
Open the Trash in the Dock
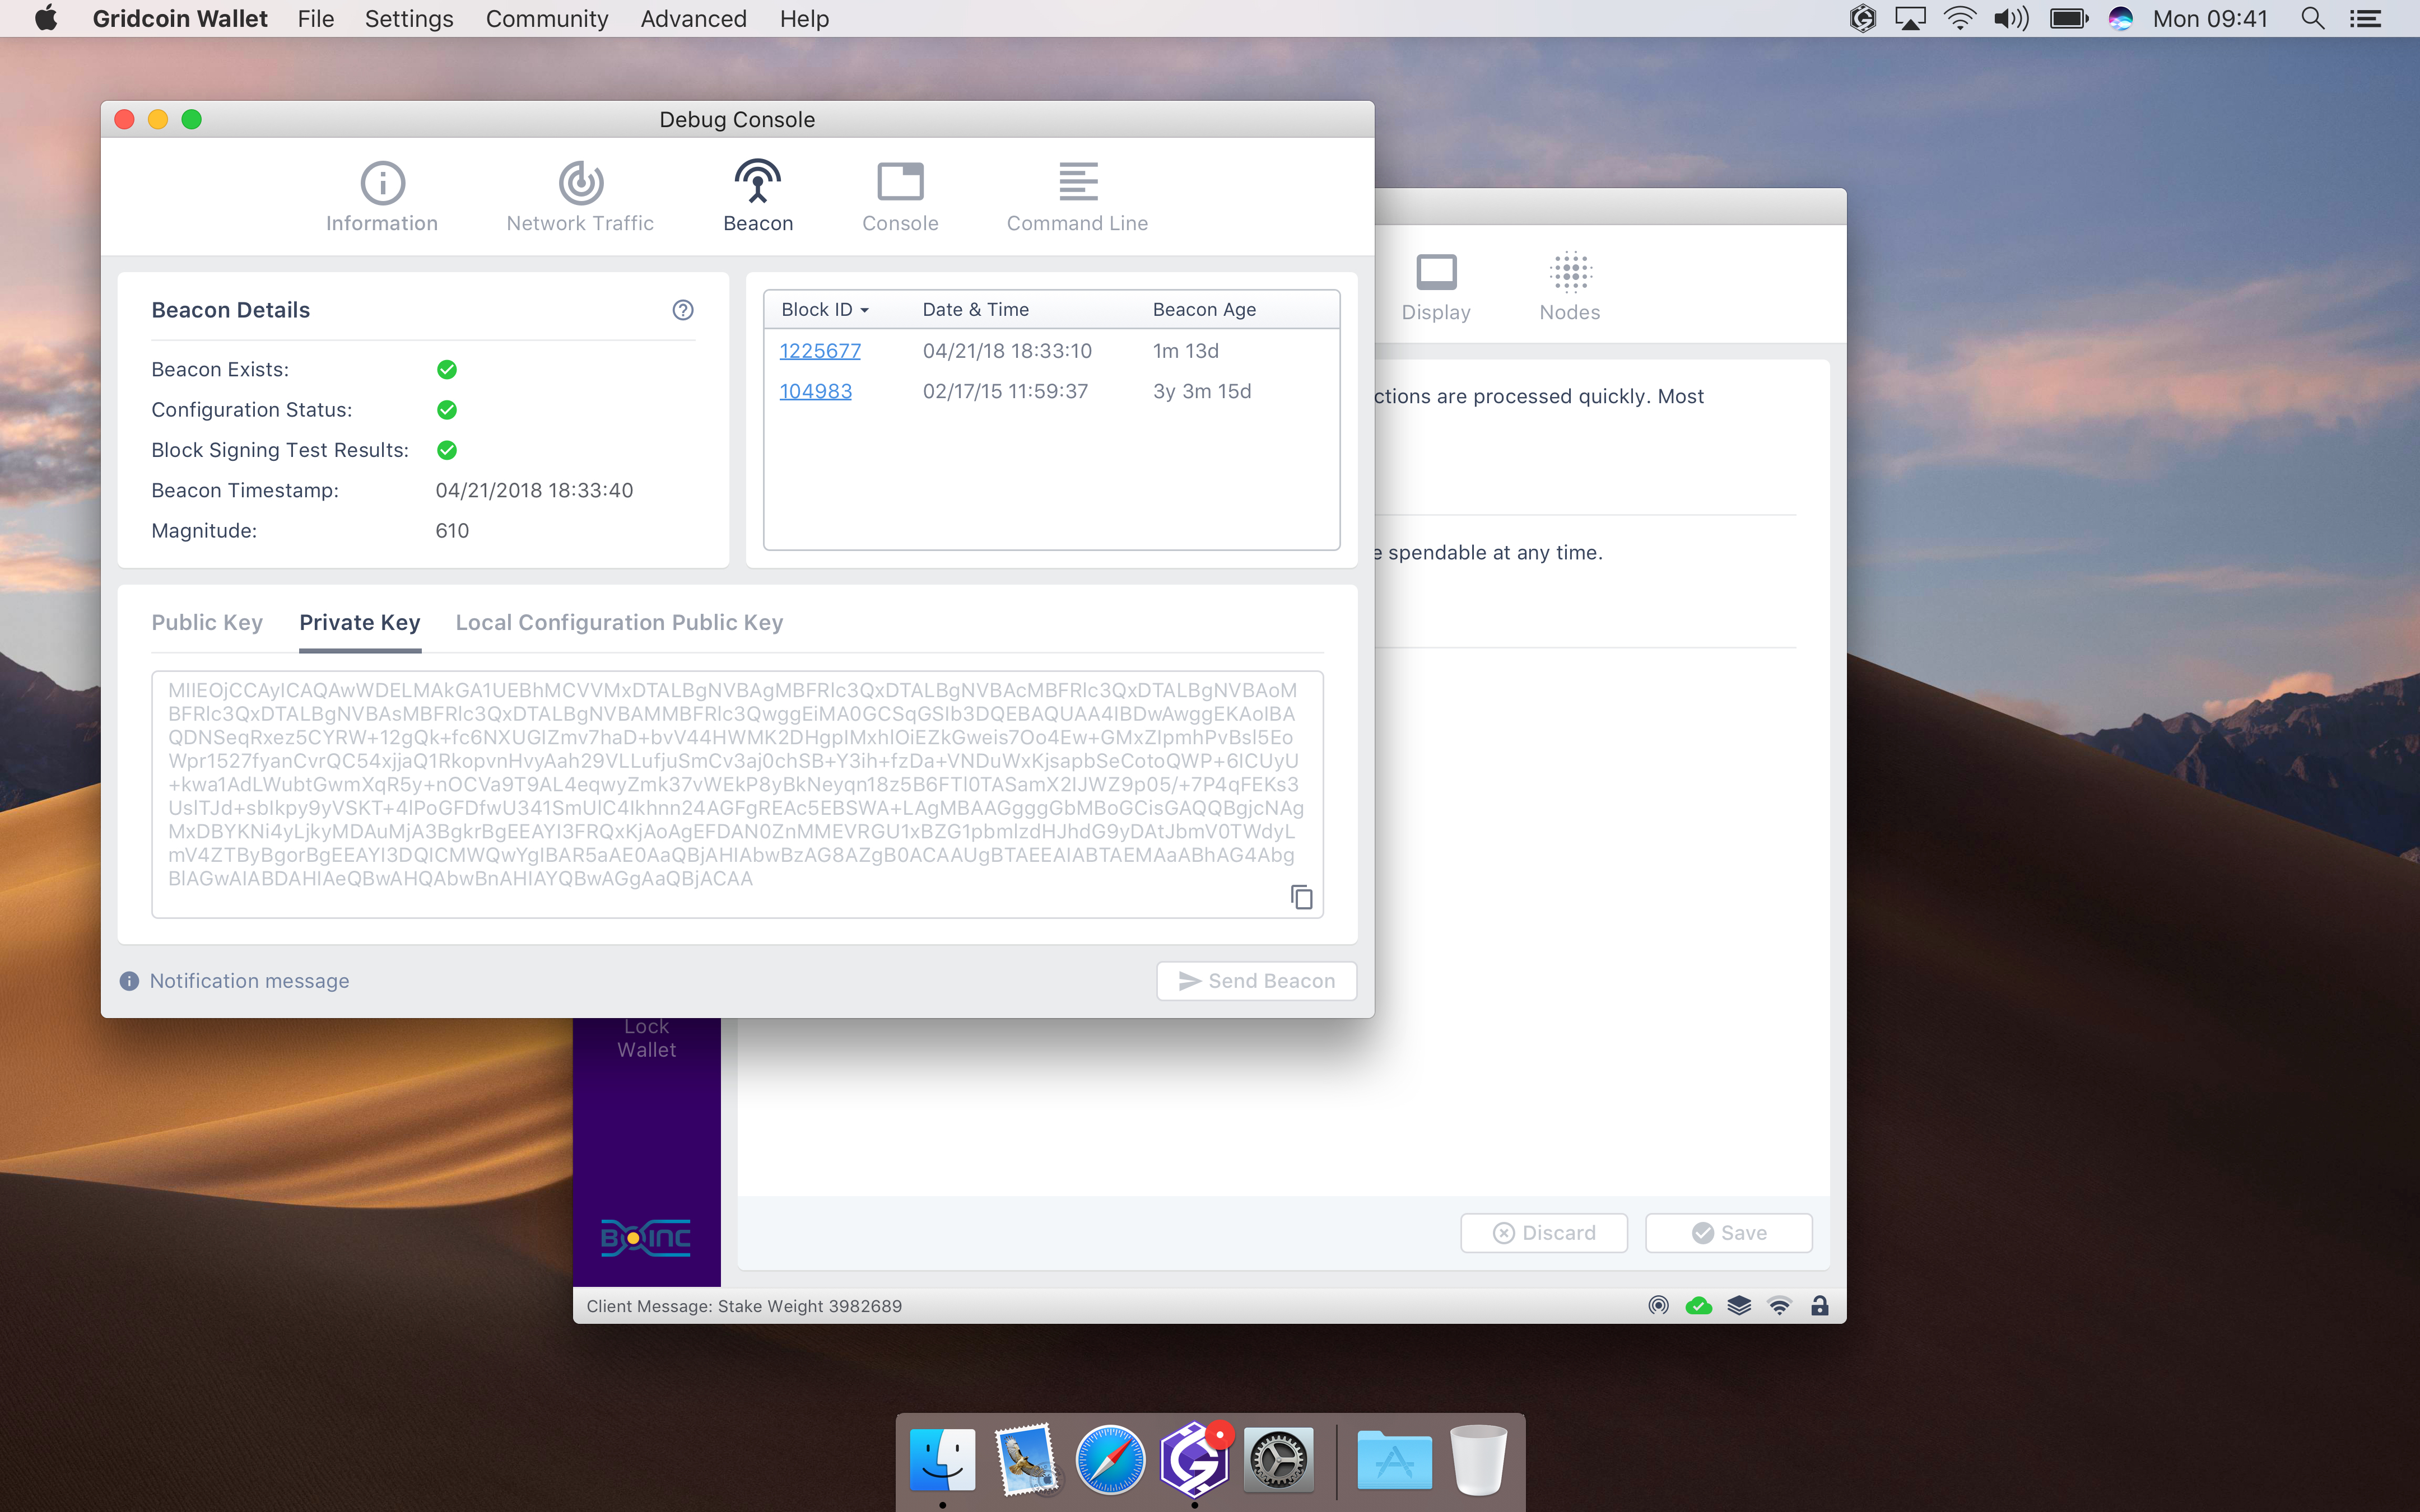click(x=1478, y=1459)
